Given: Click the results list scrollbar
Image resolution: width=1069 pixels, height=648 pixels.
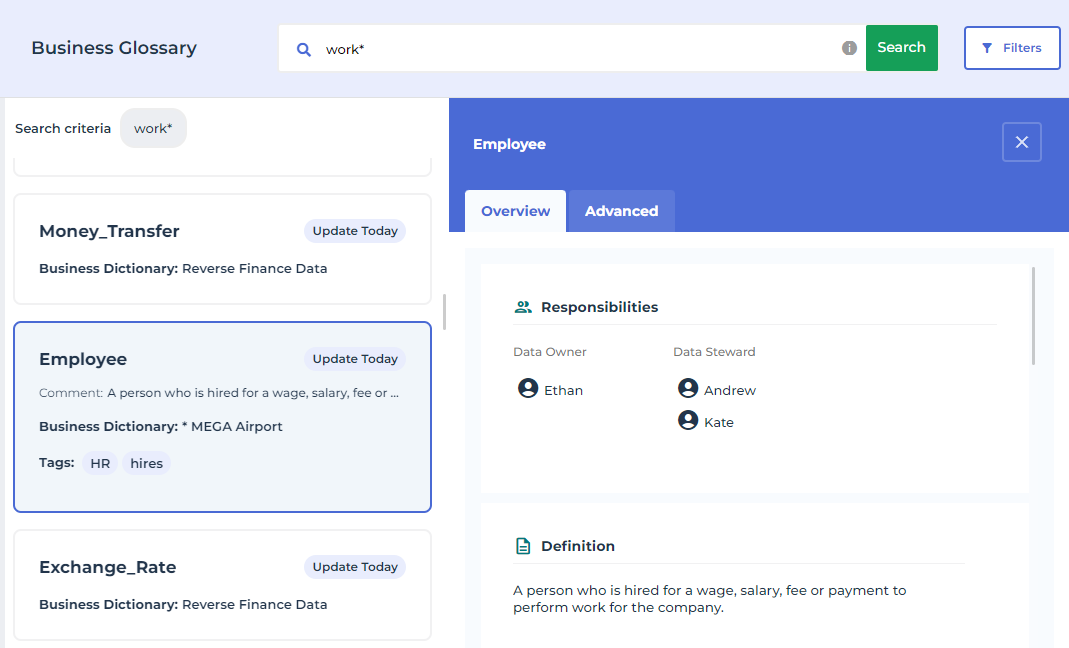Looking at the screenshot, I should pos(444,312).
